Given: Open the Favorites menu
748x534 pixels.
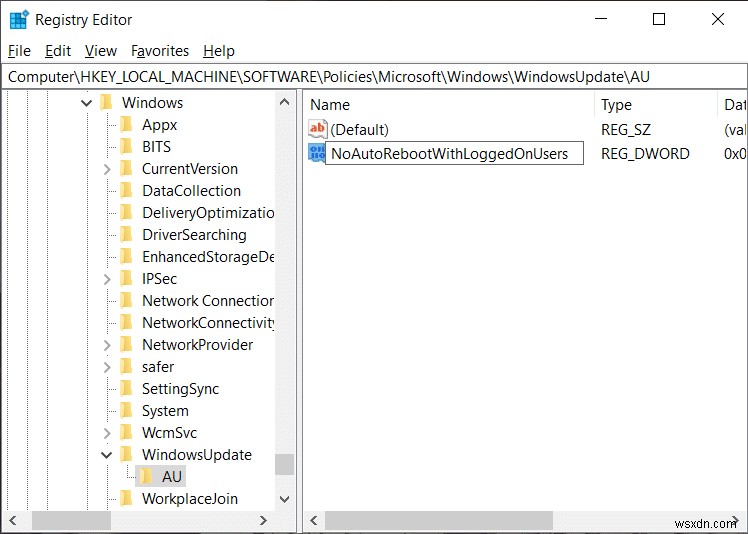Looking at the screenshot, I should click(x=160, y=51).
